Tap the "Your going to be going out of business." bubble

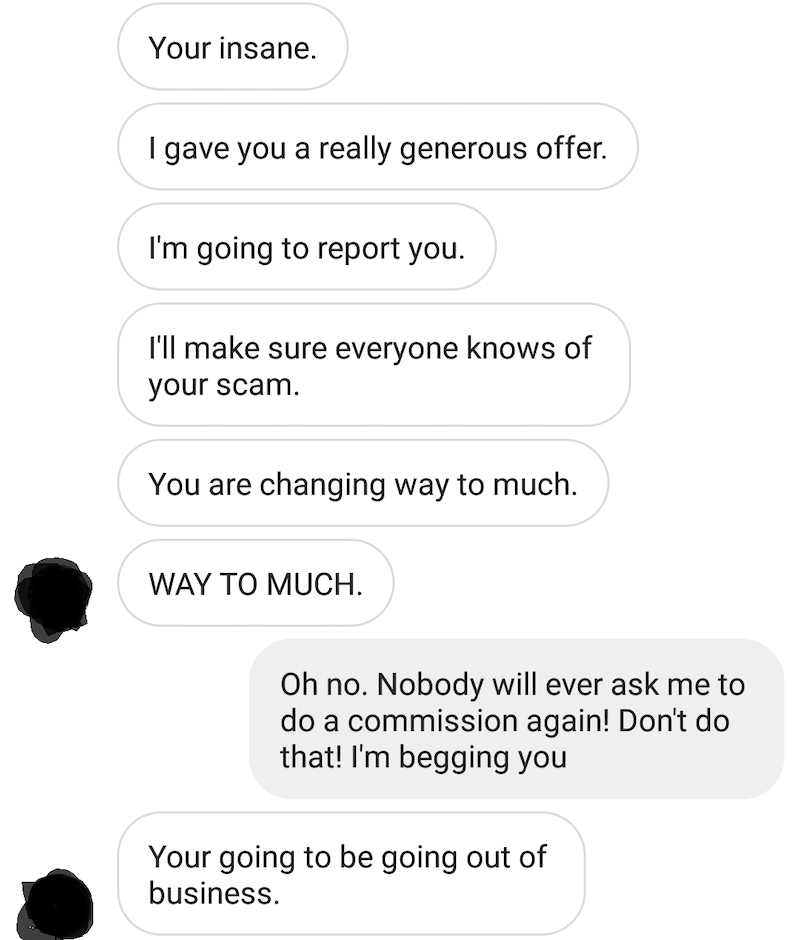351,874
